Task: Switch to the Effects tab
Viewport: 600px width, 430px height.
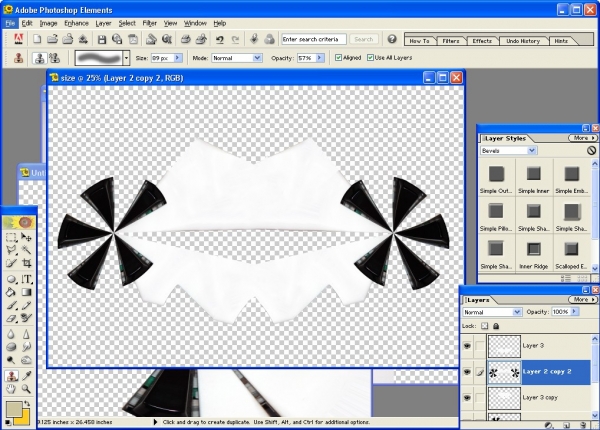Action: tap(482, 41)
